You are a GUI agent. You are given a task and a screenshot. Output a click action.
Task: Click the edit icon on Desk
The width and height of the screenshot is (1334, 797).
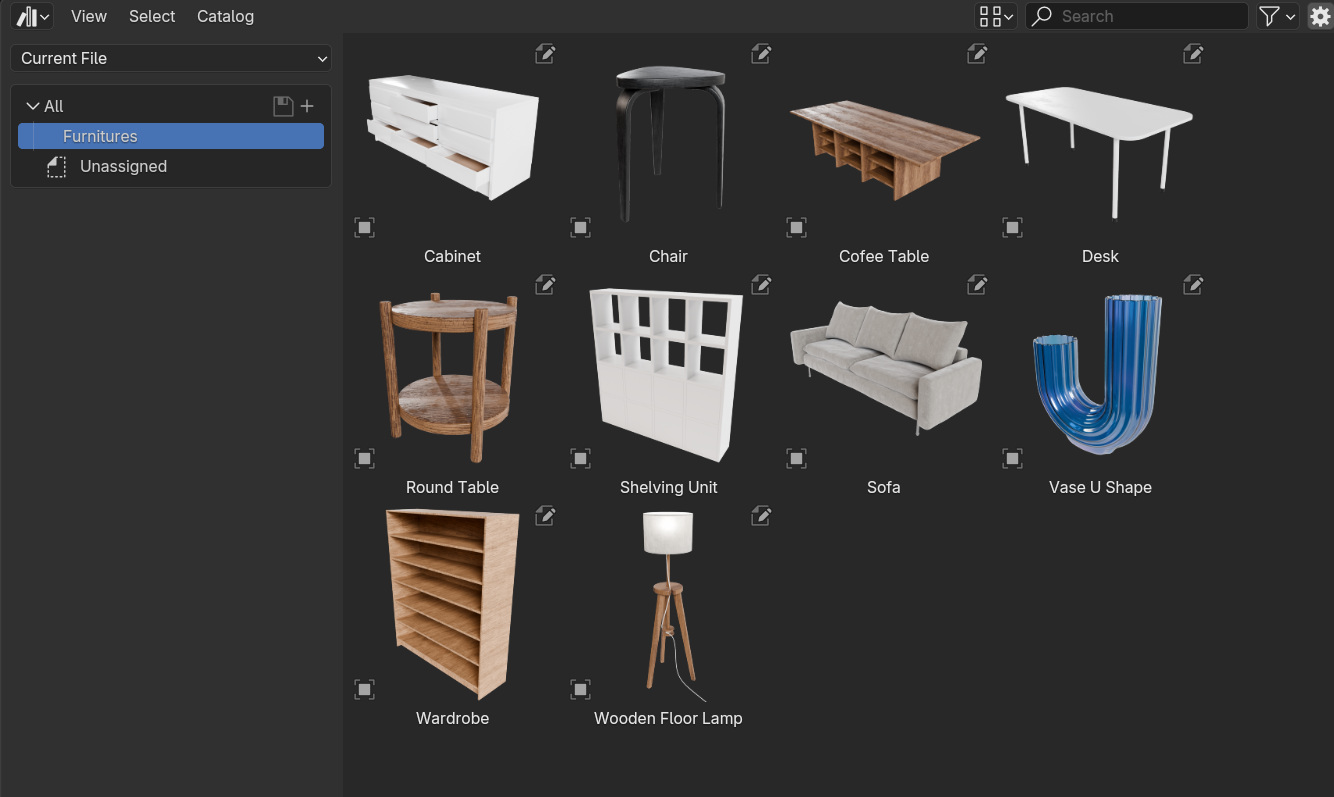pyautogui.click(x=1193, y=54)
